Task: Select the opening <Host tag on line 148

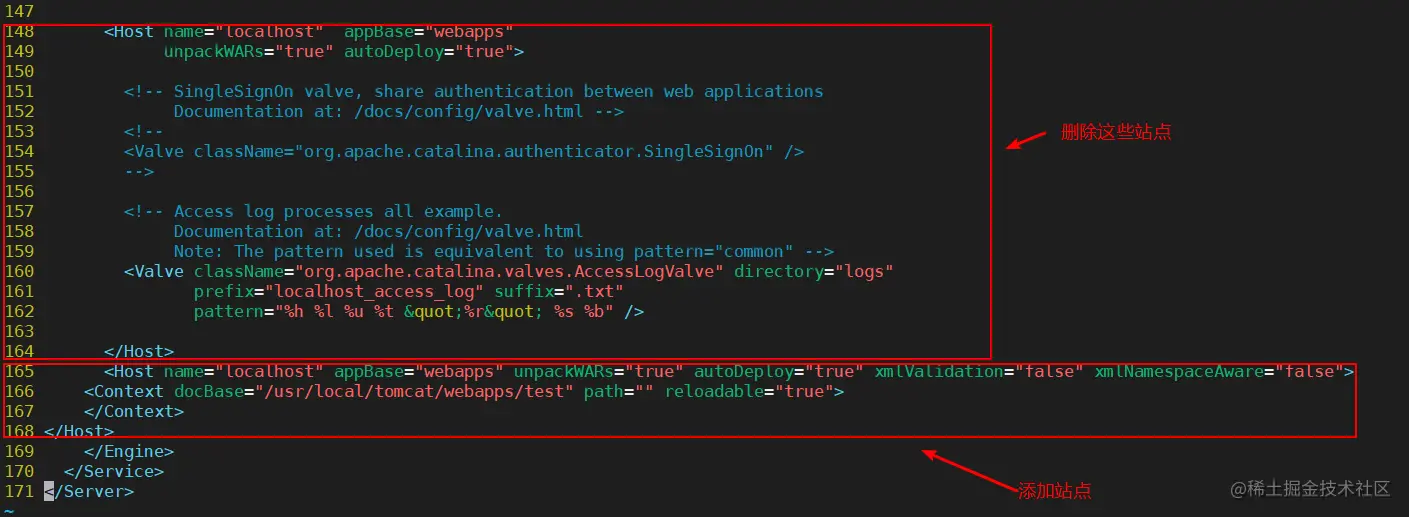Action: click(x=129, y=31)
